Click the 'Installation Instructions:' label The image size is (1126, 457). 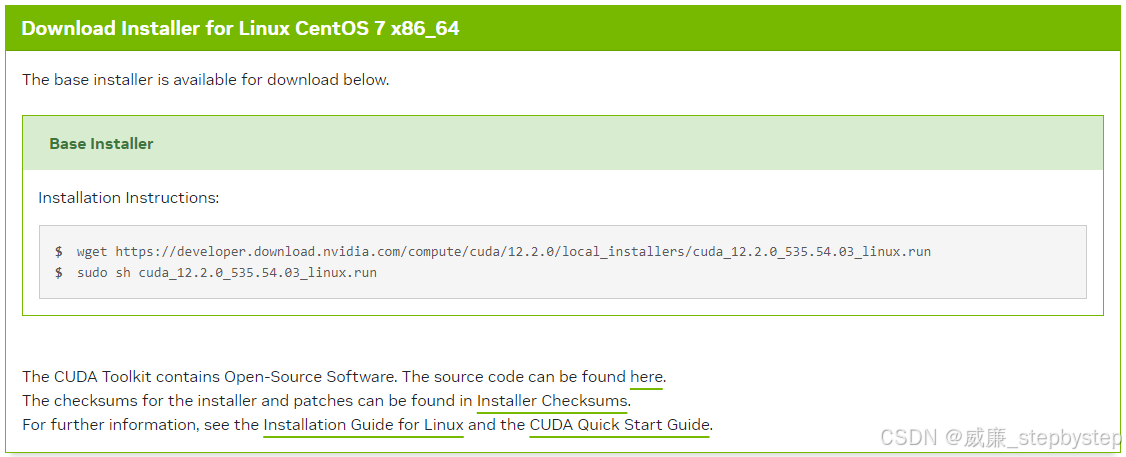point(129,198)
